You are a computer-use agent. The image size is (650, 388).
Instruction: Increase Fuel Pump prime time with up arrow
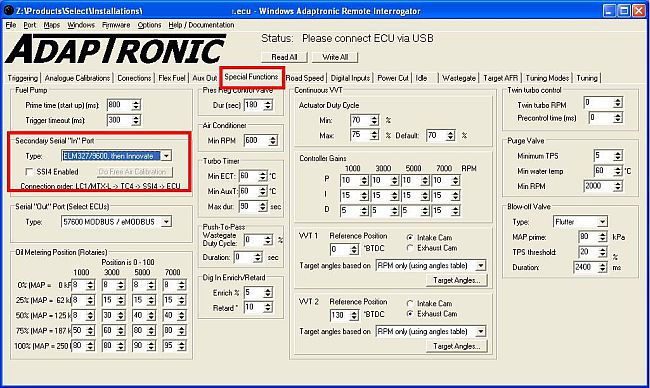[x=136, y=102]
